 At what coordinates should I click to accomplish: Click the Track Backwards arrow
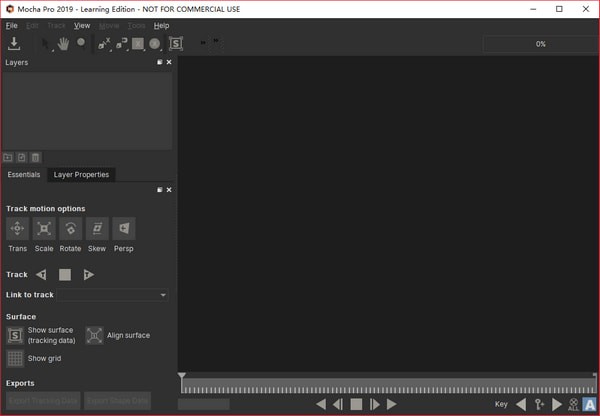click(x=41, y=274)
